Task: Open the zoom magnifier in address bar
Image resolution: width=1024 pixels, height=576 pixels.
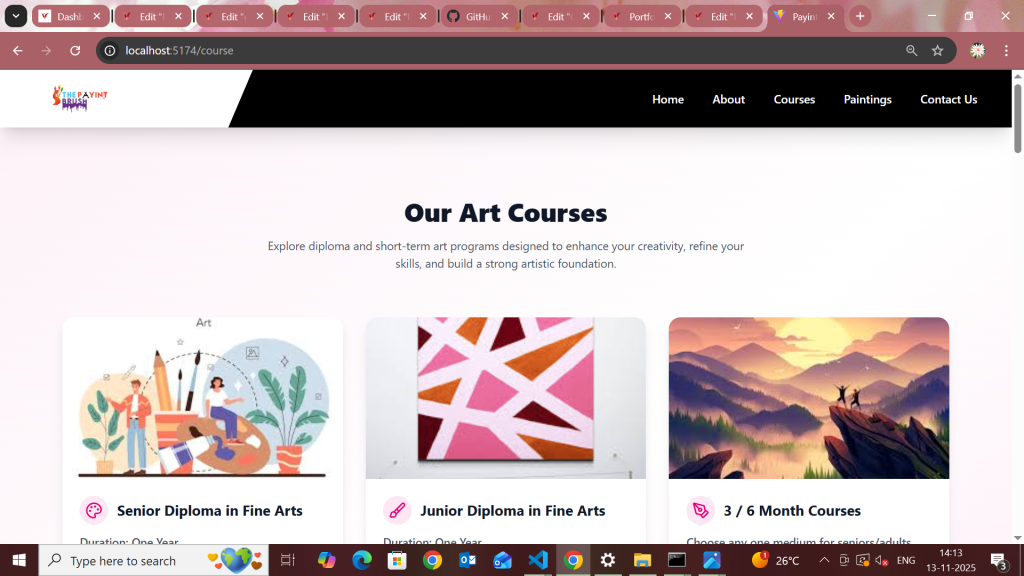Action: (912, 50)
